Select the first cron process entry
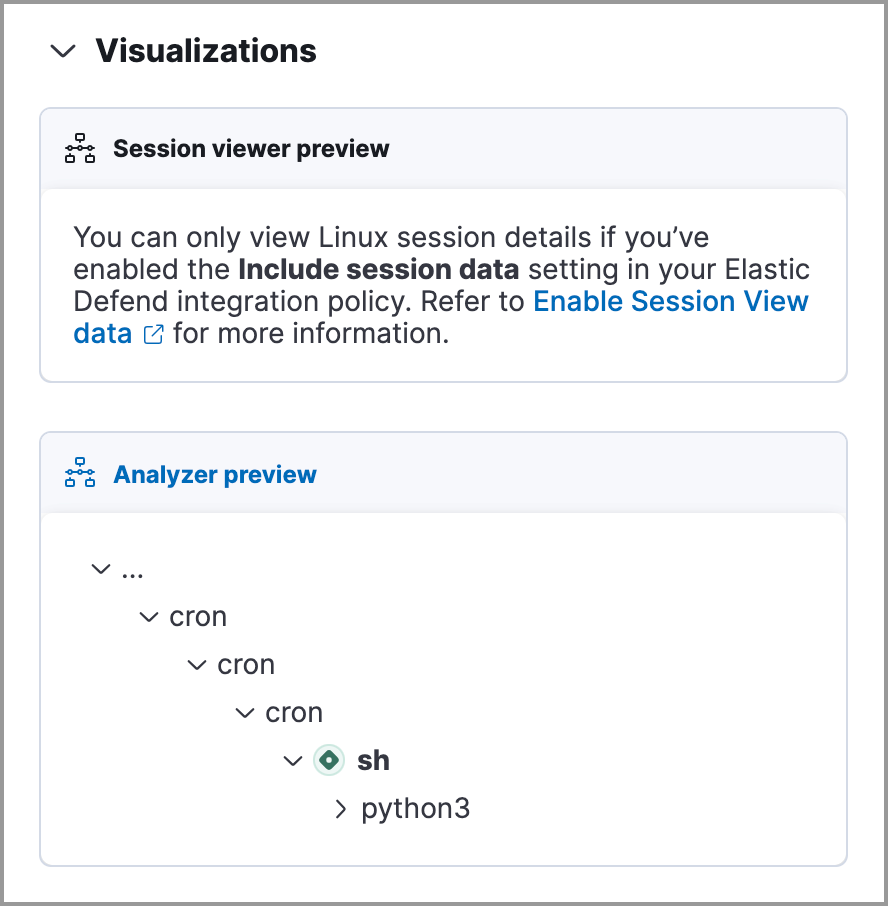The image size is (888, 906). 198,616
